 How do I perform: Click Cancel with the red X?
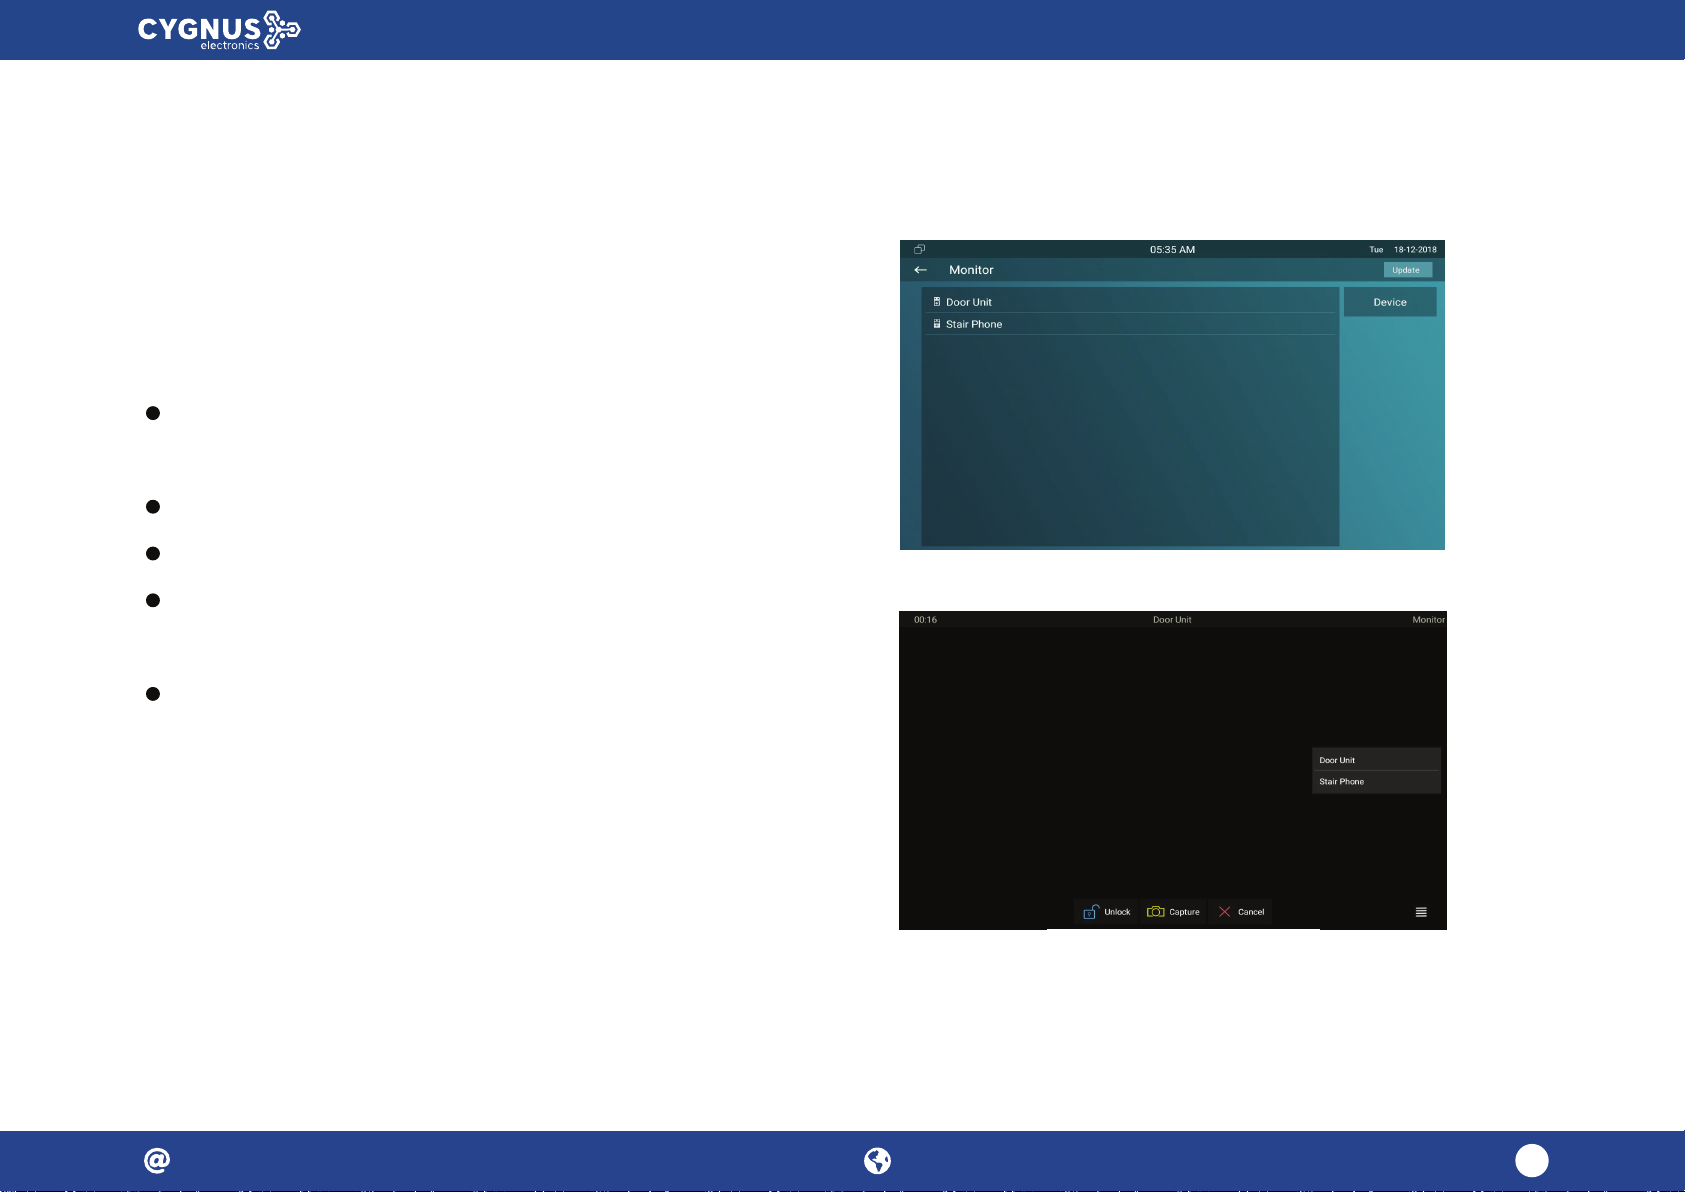pyautogui.click(x=1241, y=912)
